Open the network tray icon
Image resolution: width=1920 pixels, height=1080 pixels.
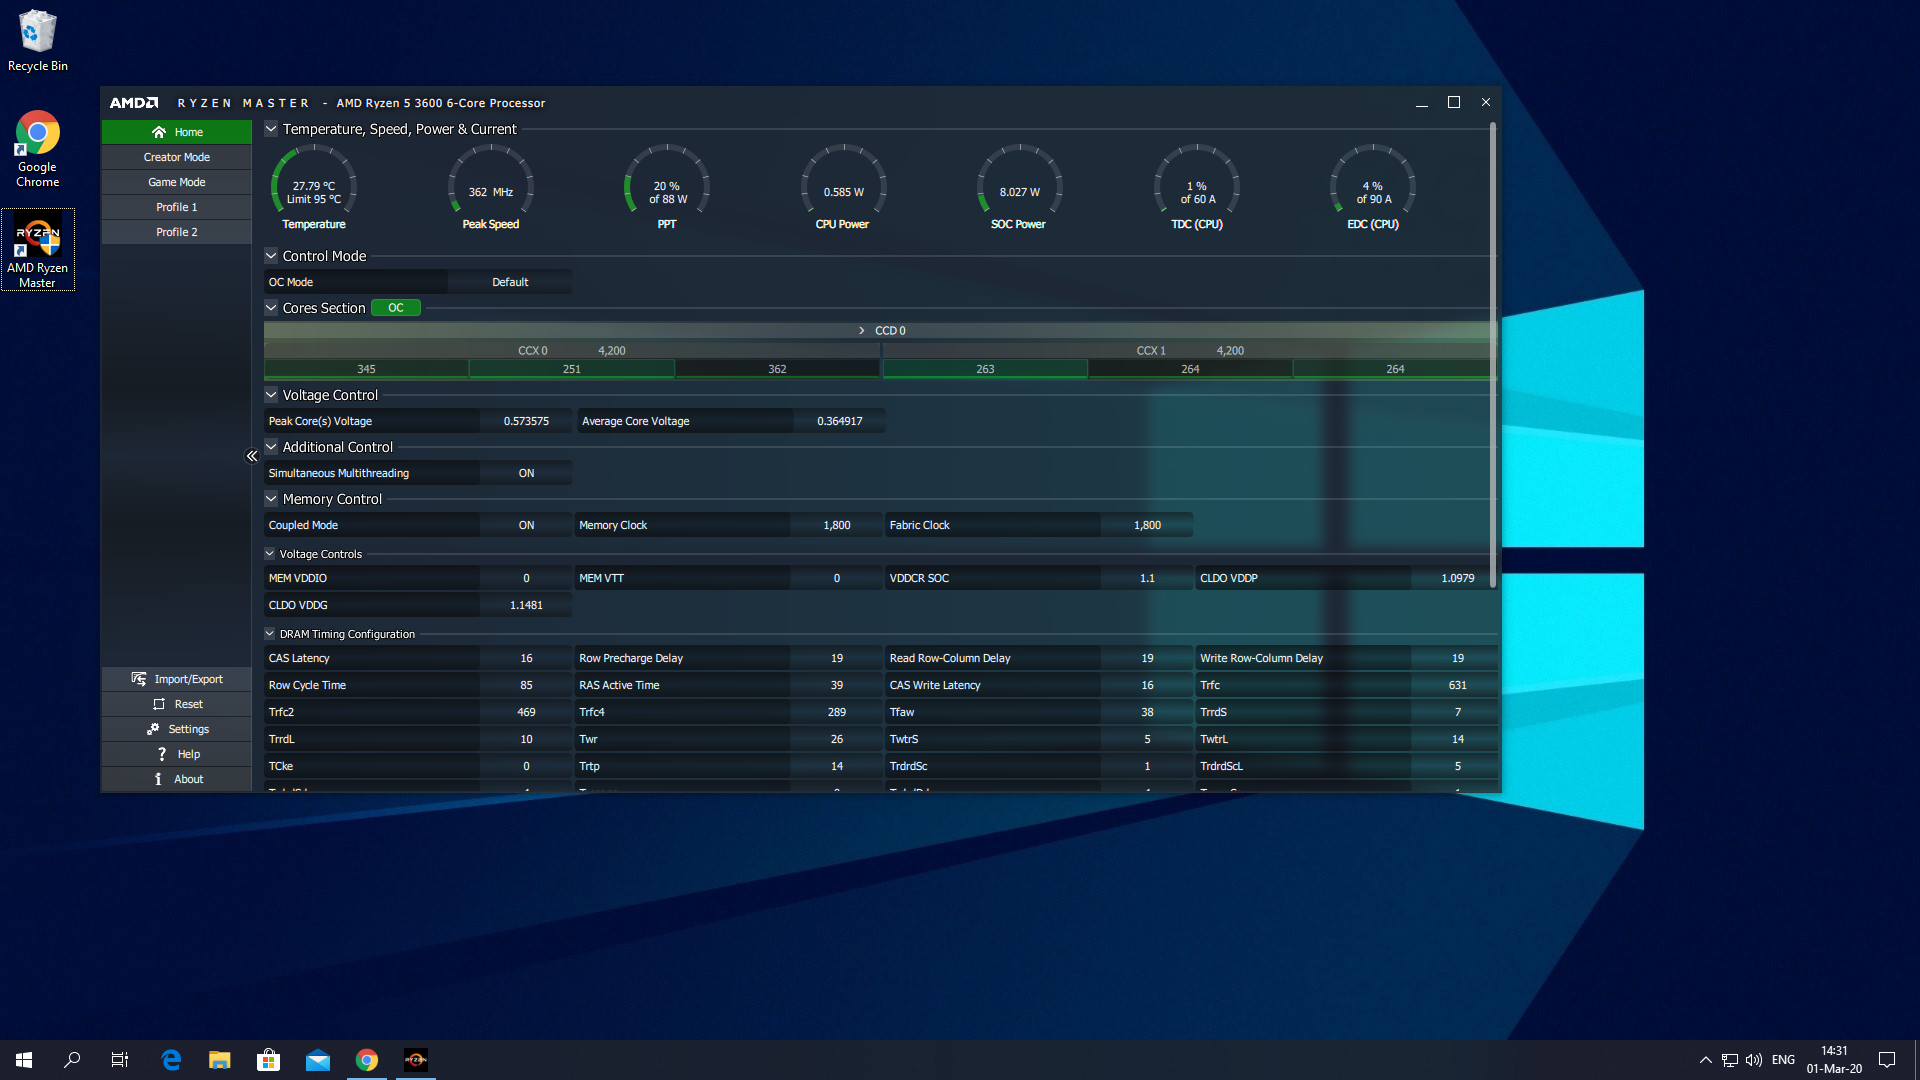pos(1730,1060)
